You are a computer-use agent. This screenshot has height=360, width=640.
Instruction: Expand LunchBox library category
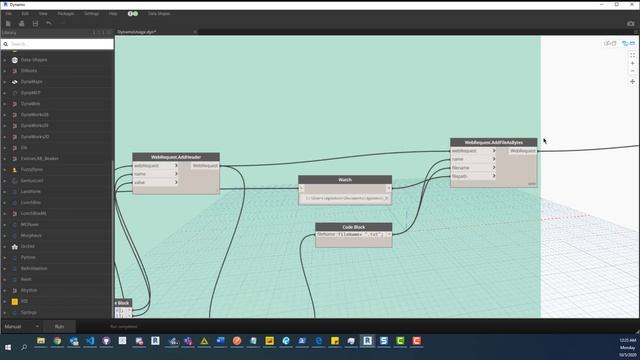click(x=4, y=203)
